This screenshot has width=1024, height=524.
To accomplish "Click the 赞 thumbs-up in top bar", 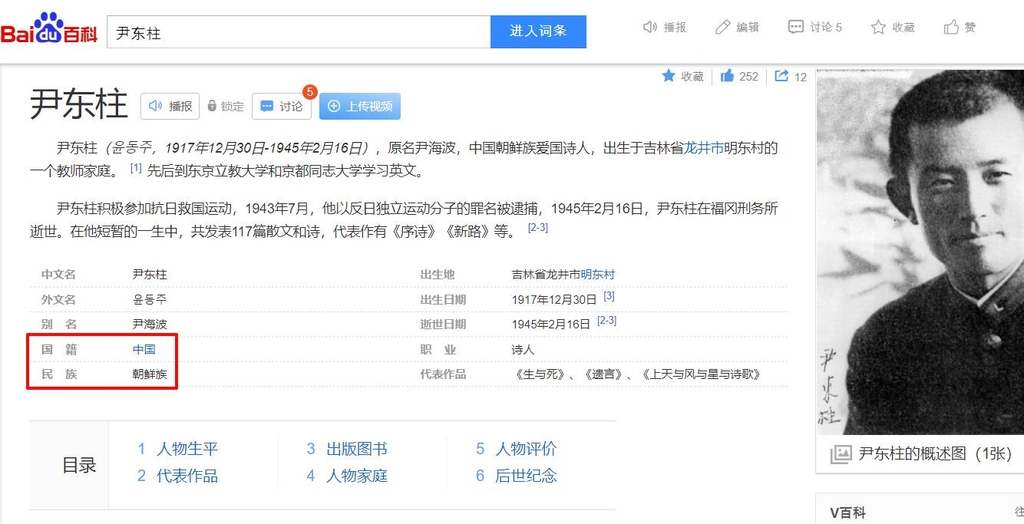I will pyautogui.click(x=952, y=27).
